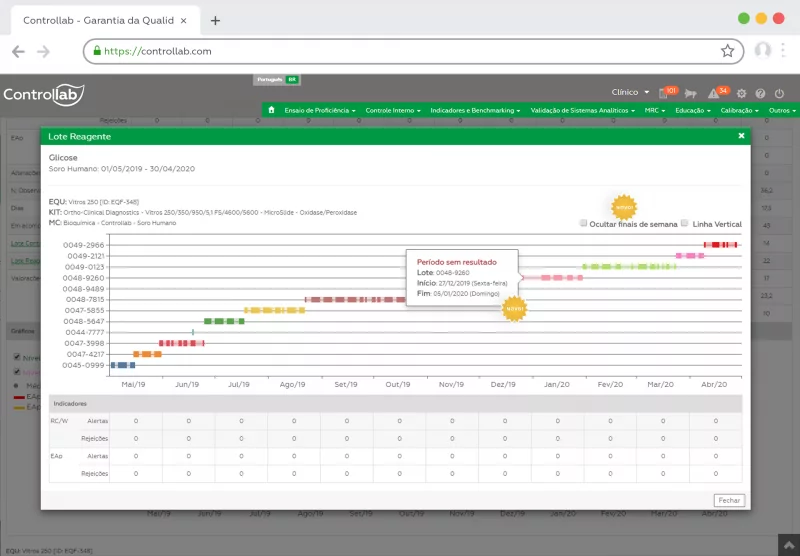Viewport: 800px width, 556px height.
Task: Close the Controllab browser tab
Action: 184,20
